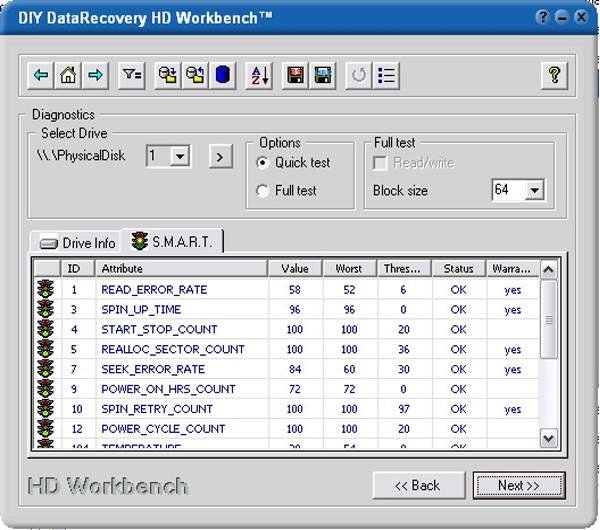600x530 pixels.
Task: Select the REALLOC_SECTOR_COUNT attribute text
Action: click(x=173, y=349)
